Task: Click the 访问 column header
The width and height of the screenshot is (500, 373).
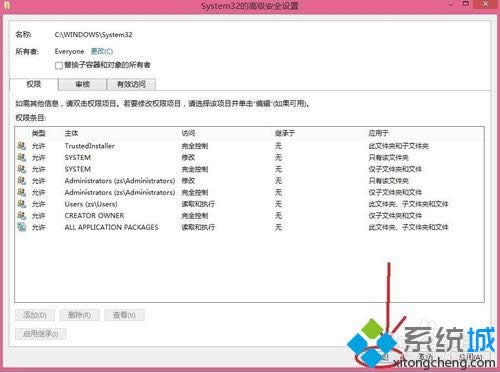Action: coord(188,133)
